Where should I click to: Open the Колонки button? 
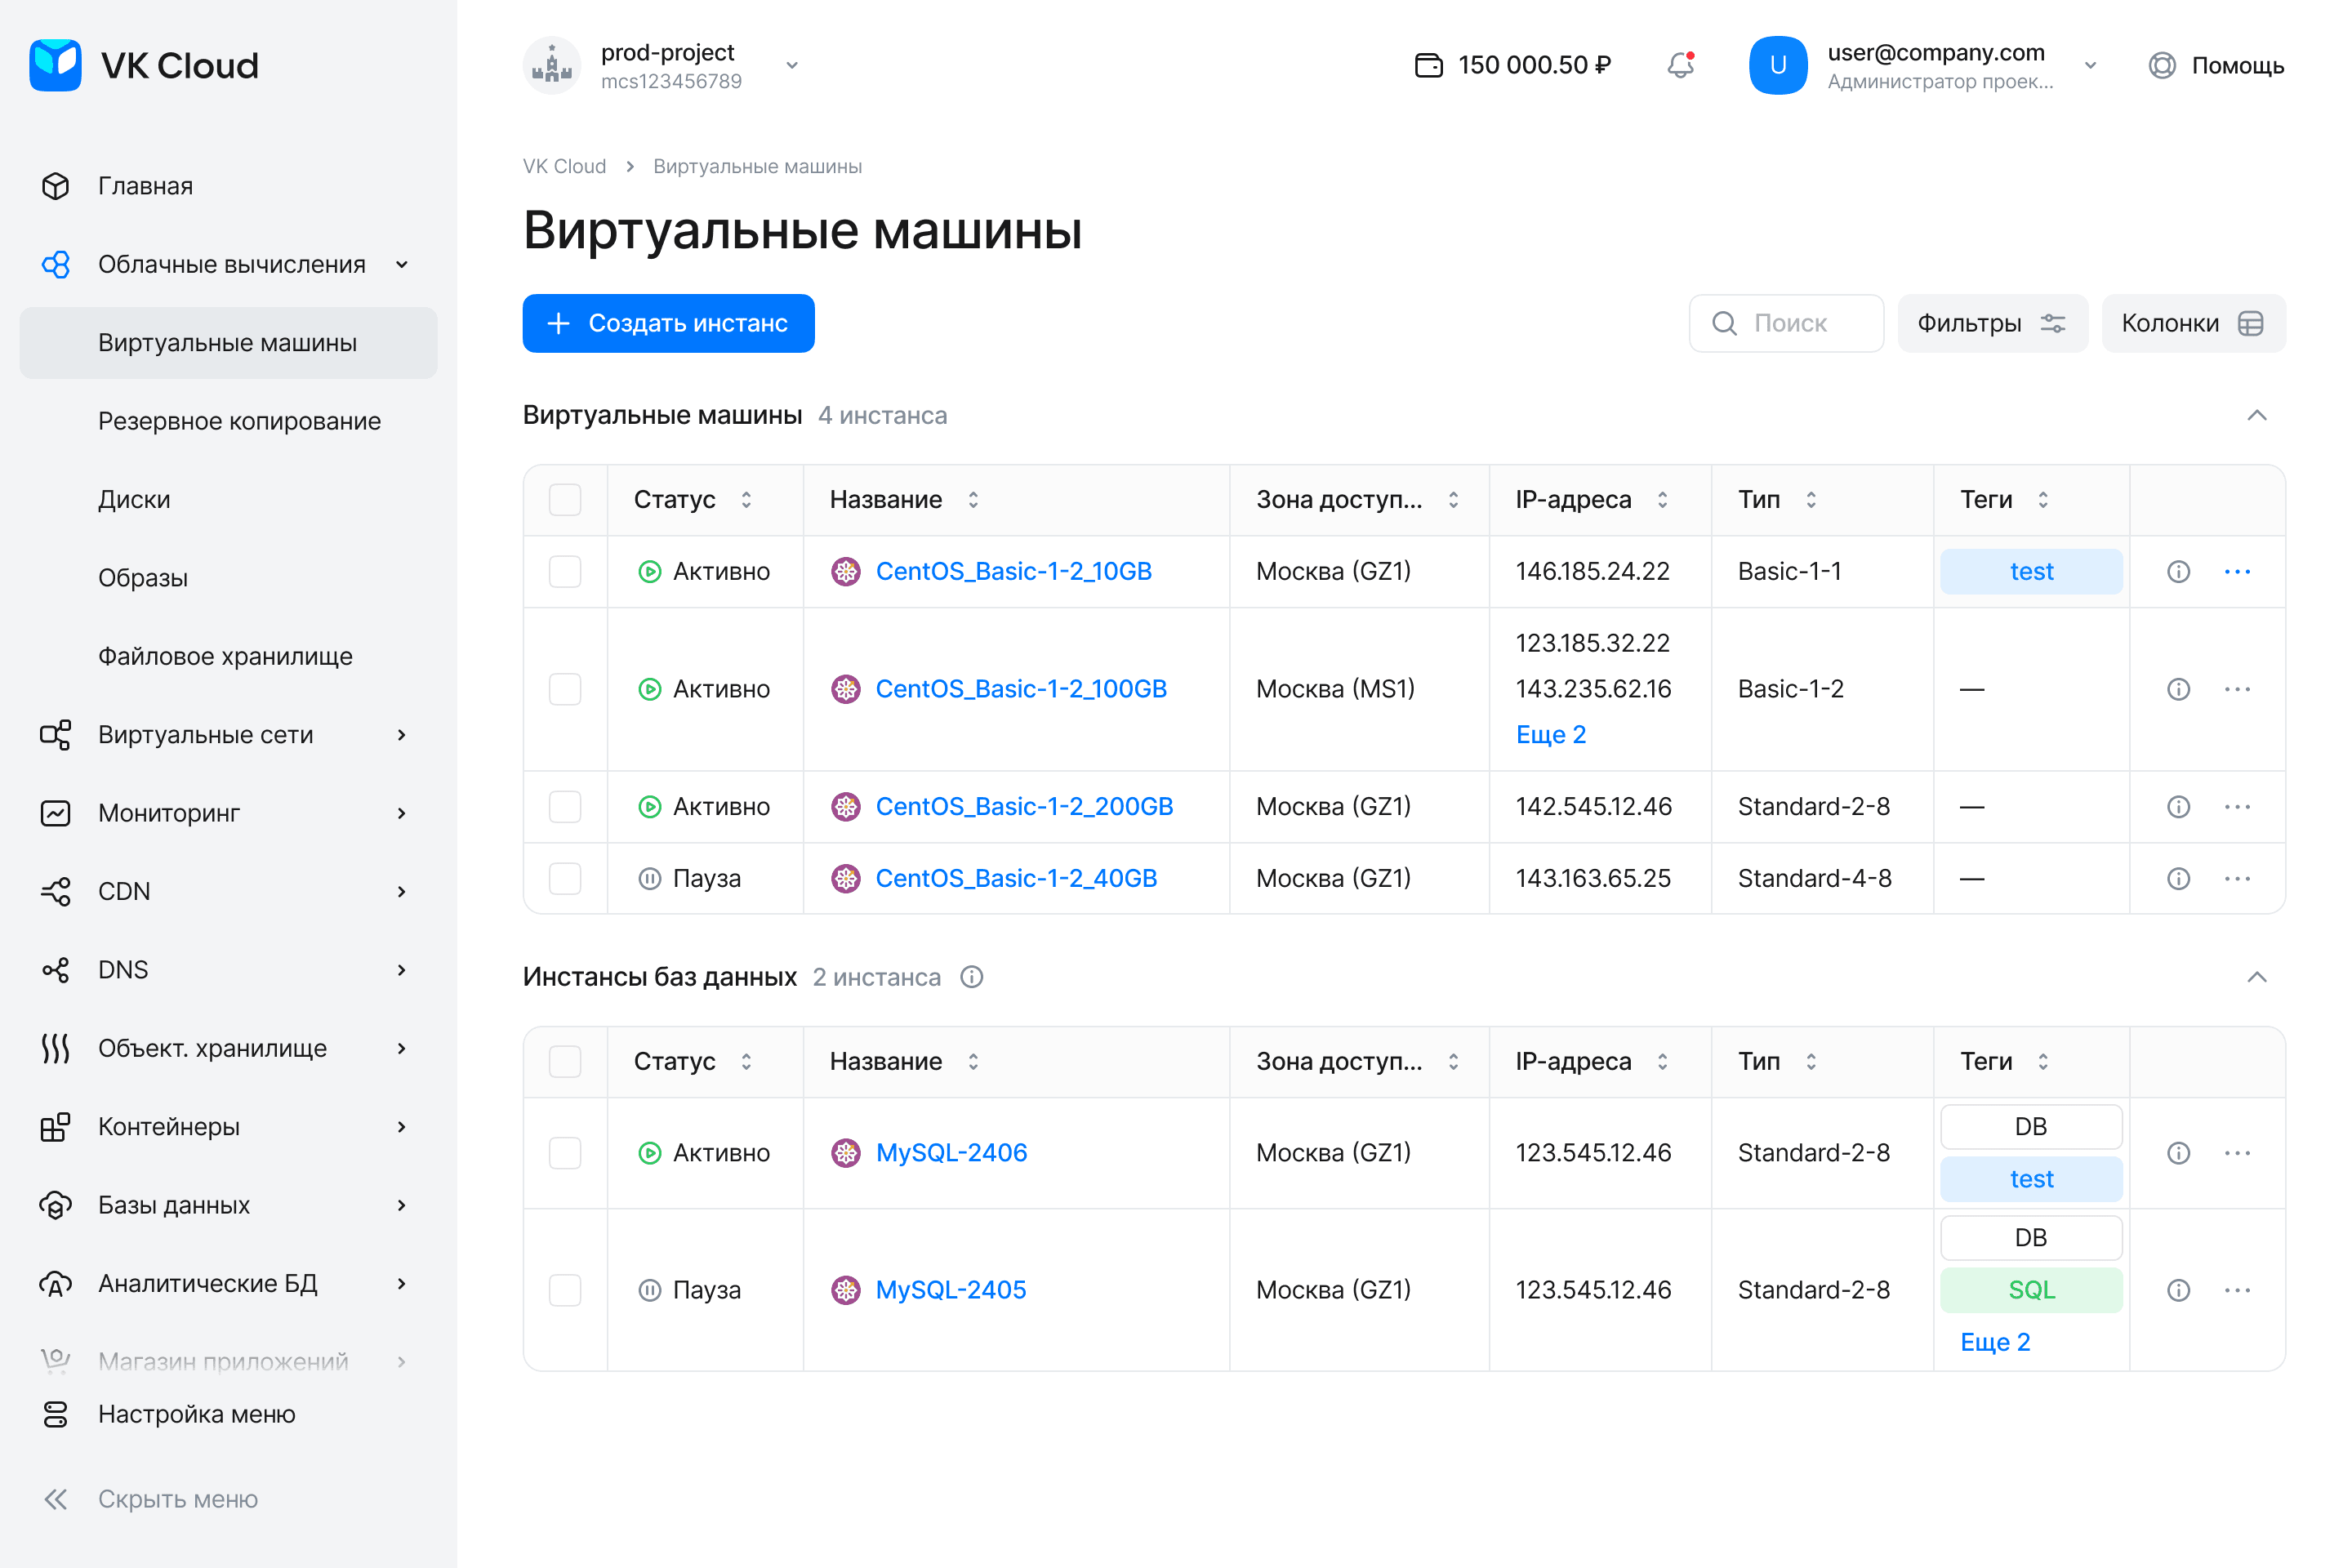coord(2193,323)
